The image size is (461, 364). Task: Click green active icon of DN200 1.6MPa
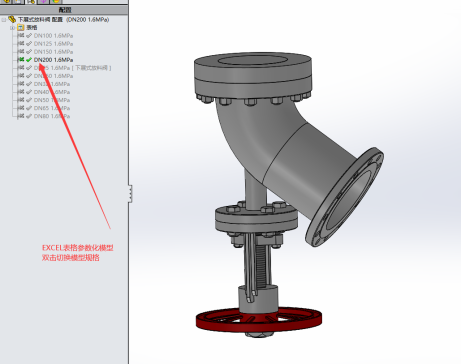click(x=21, y=60)
